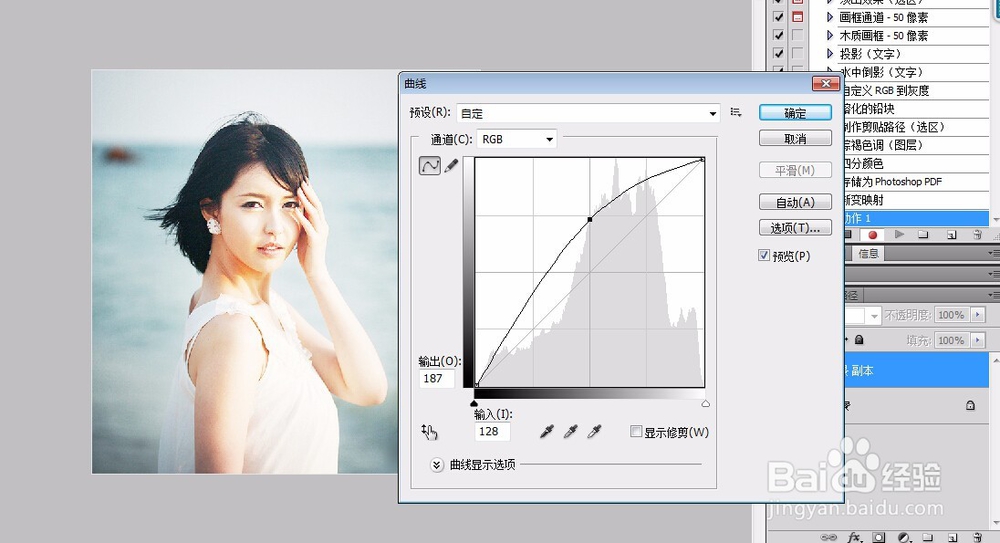Switch to the 信息 tab
The image size is (1000, 543).
pos(868,253)
